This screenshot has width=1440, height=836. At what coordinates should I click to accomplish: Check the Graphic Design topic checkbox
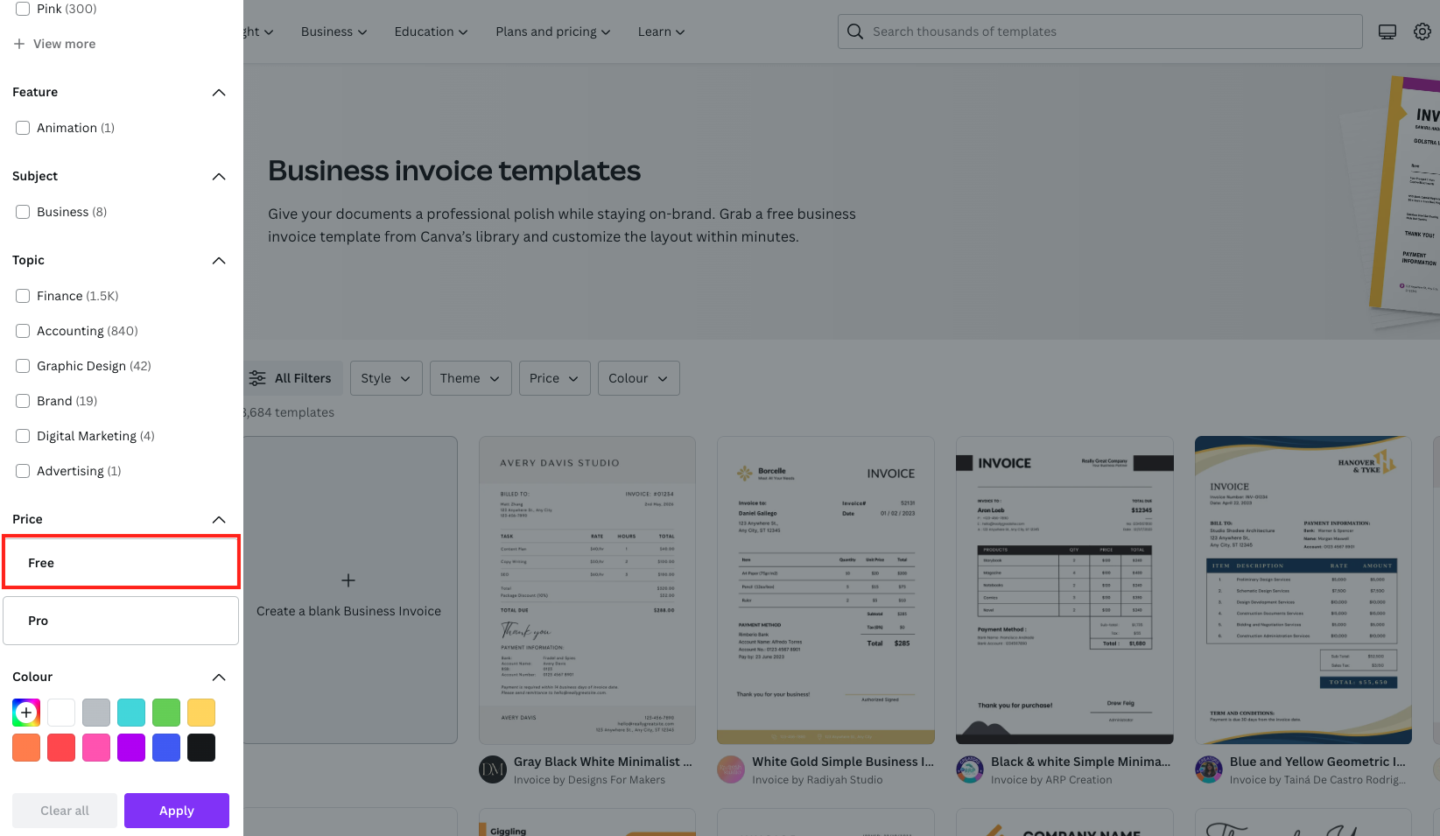point(23,366)
